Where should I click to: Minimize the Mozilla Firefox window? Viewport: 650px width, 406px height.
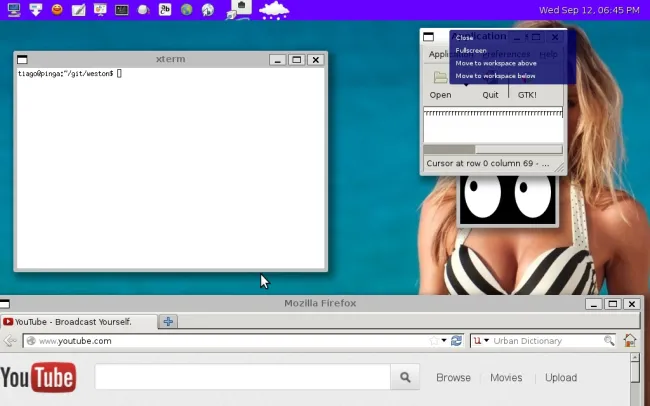[x=594, y=304]
